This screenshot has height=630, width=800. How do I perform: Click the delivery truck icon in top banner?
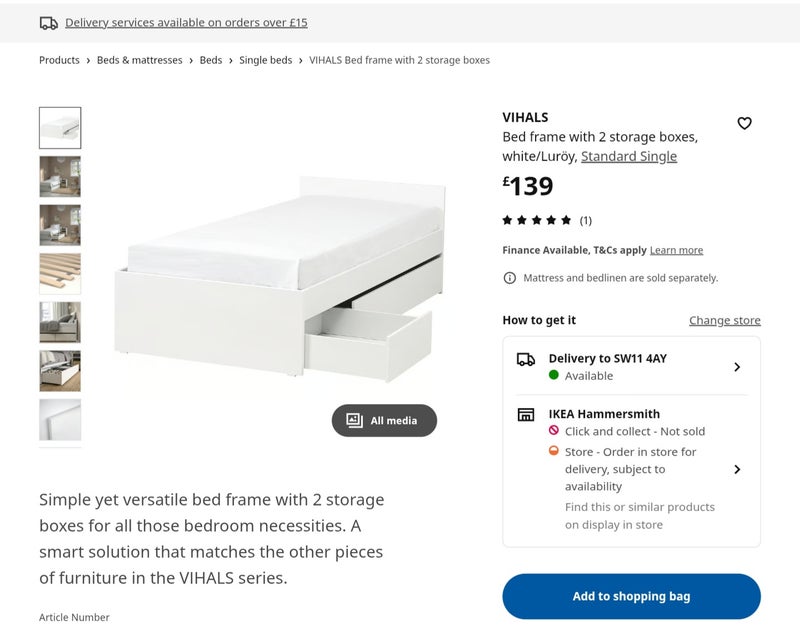click(x=49, y=22)
